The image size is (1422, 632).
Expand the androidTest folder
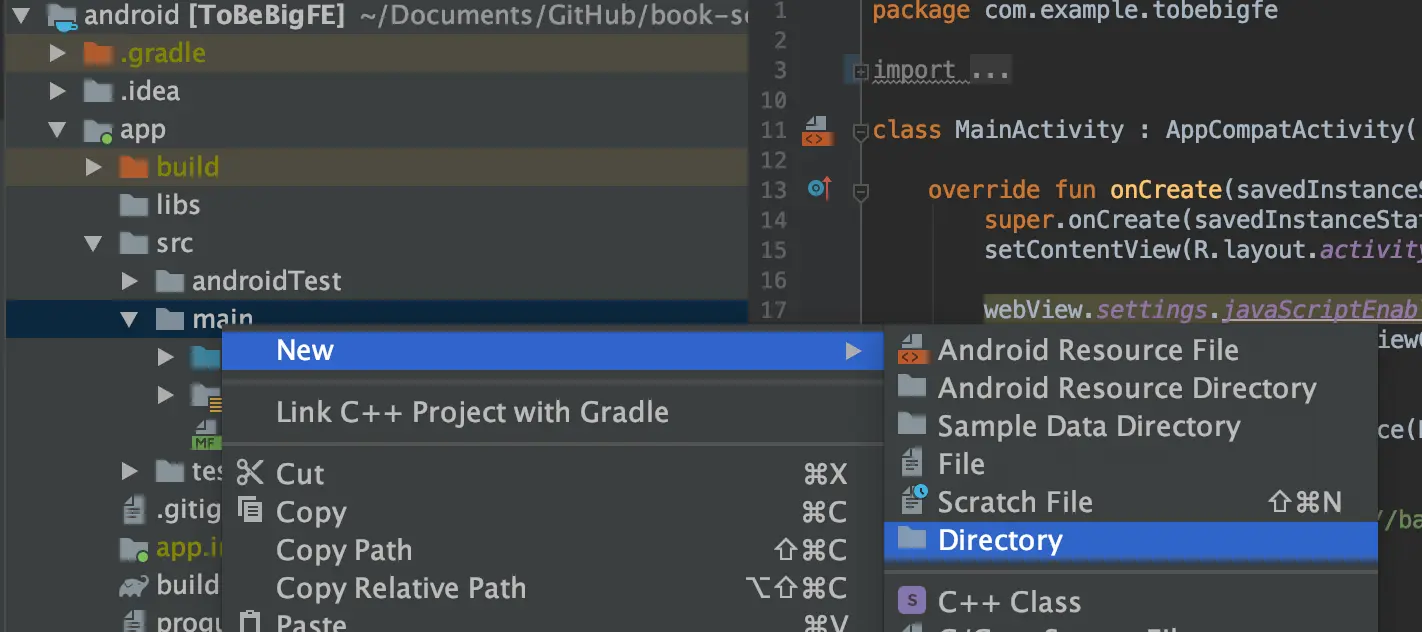point(130,281)
